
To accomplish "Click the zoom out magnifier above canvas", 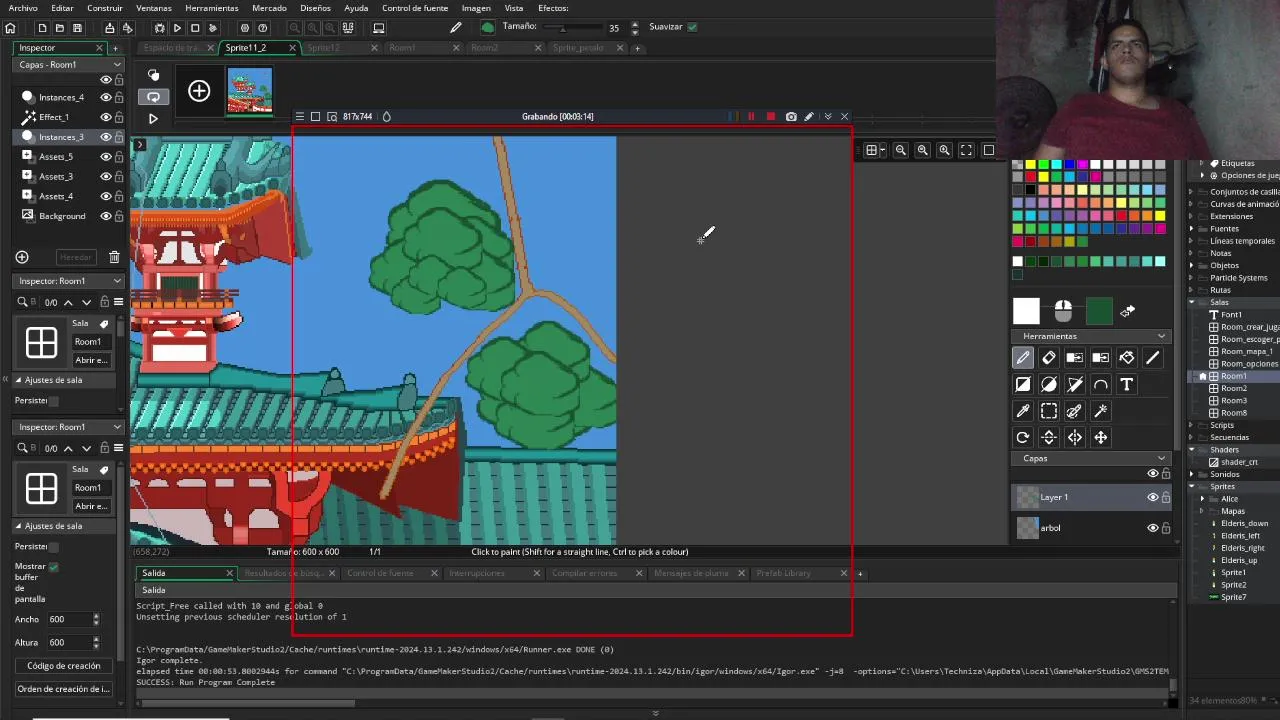I will 901,150.
